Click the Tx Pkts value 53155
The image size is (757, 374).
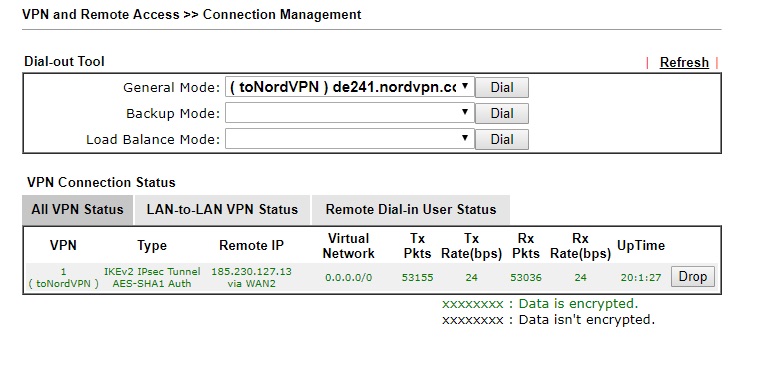tap(418, 278)
